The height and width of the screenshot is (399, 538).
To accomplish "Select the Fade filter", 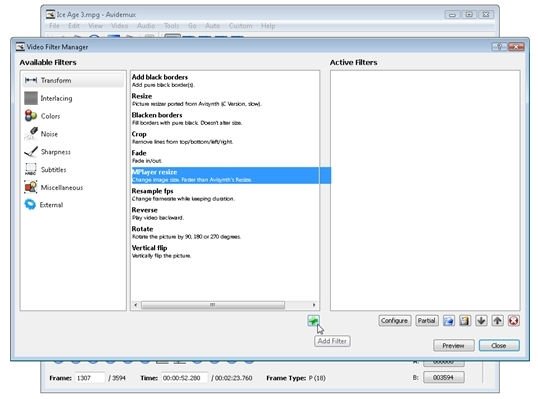I will 225,156.
